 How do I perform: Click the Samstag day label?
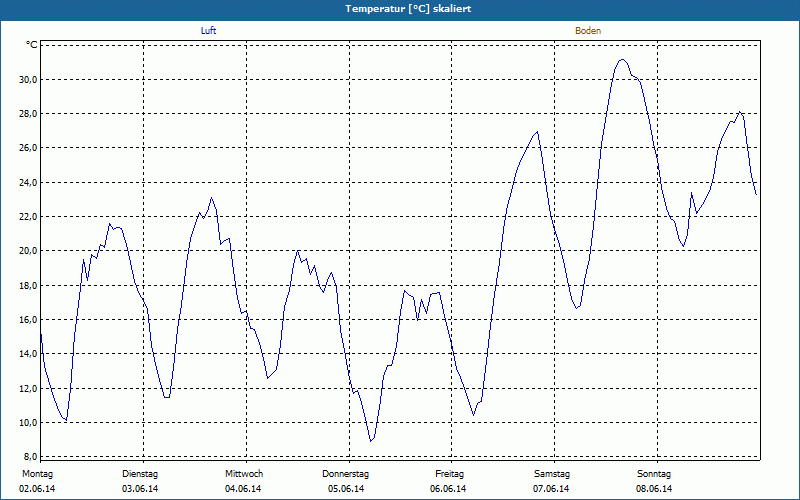point(552,474)
